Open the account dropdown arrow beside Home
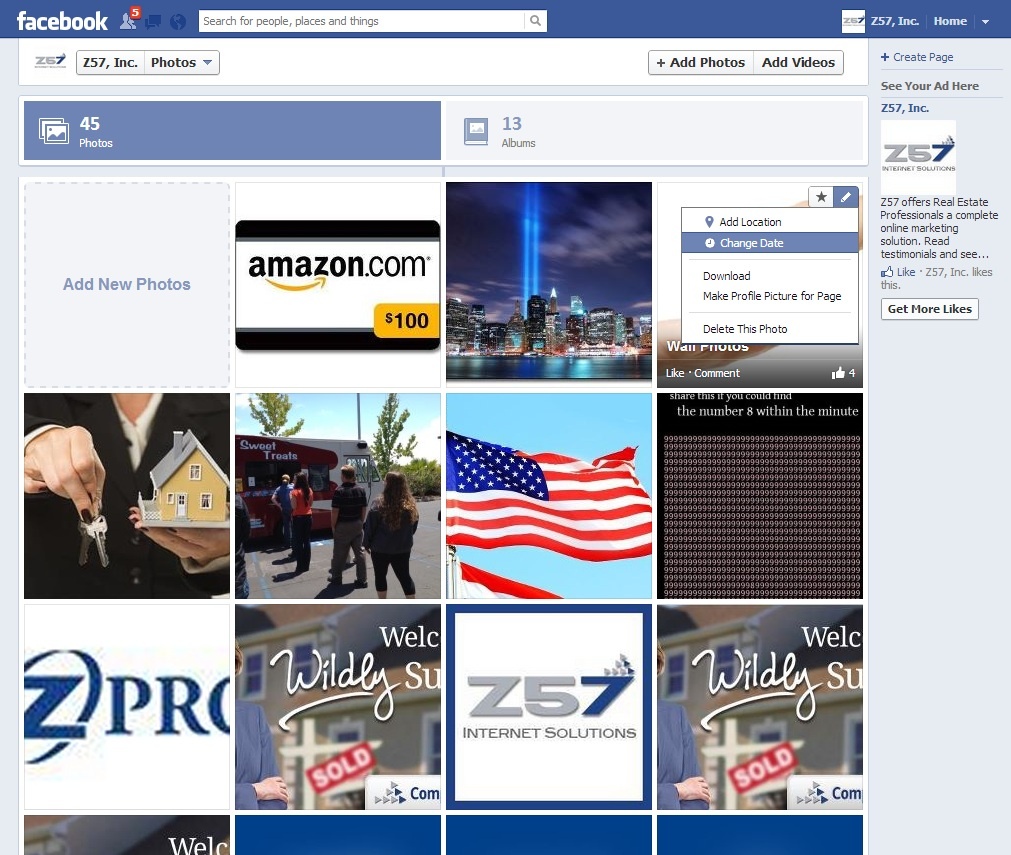The width and height of the screenshot is (1011, 855). pyautogui.click(x=985, y=21)
